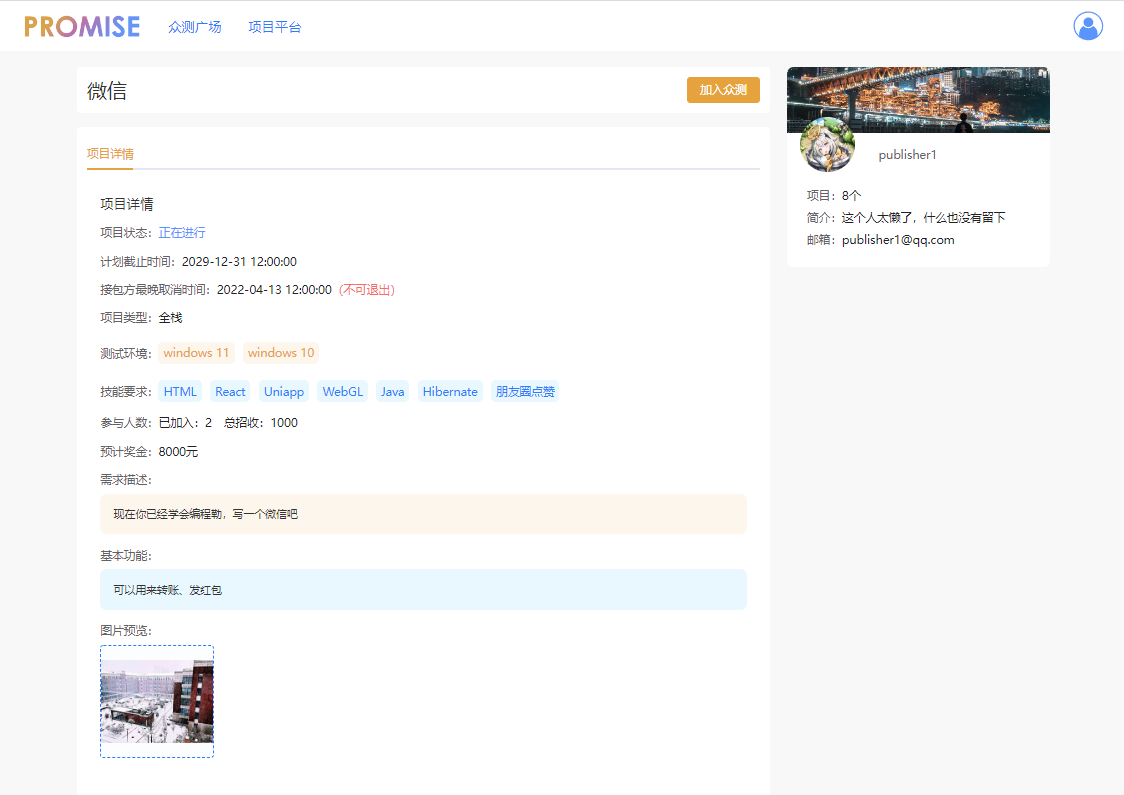
Task: Click the 图片预览 label
Action: tap(125, 630)
